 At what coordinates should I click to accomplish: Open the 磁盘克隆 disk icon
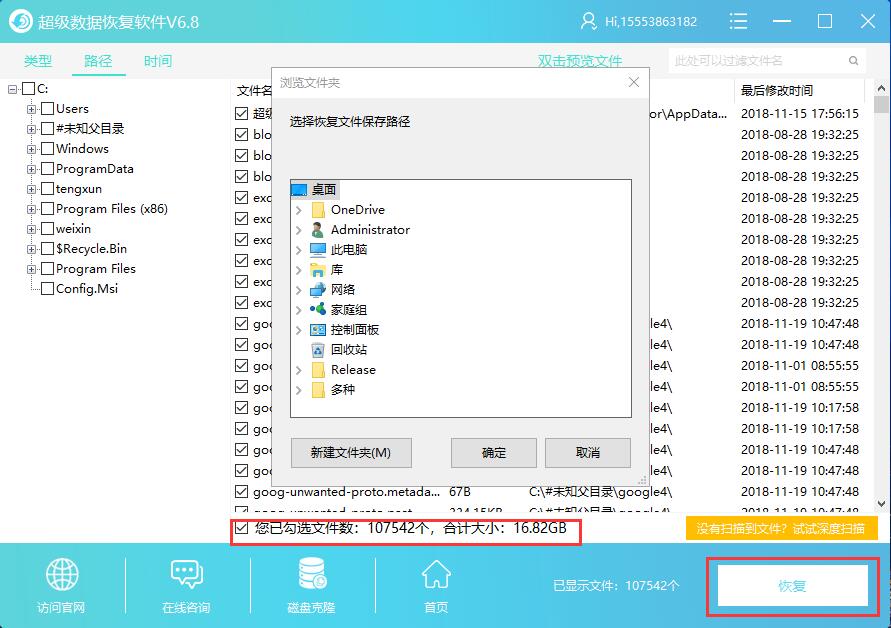pos(312,573)
